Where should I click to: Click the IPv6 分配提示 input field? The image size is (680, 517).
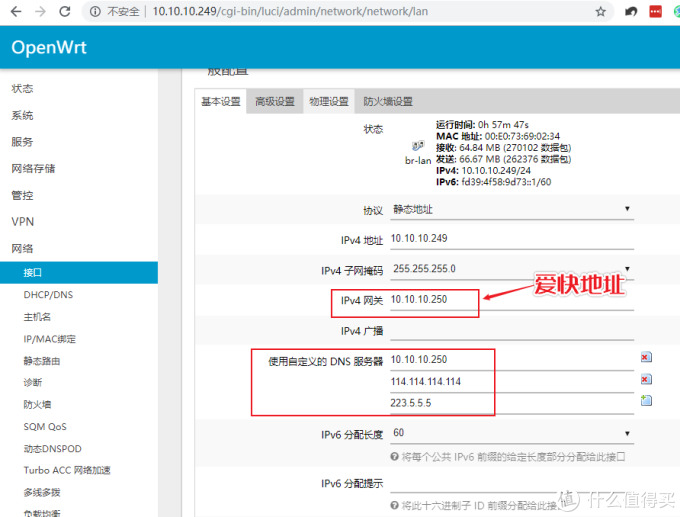(x=512, y=484)
